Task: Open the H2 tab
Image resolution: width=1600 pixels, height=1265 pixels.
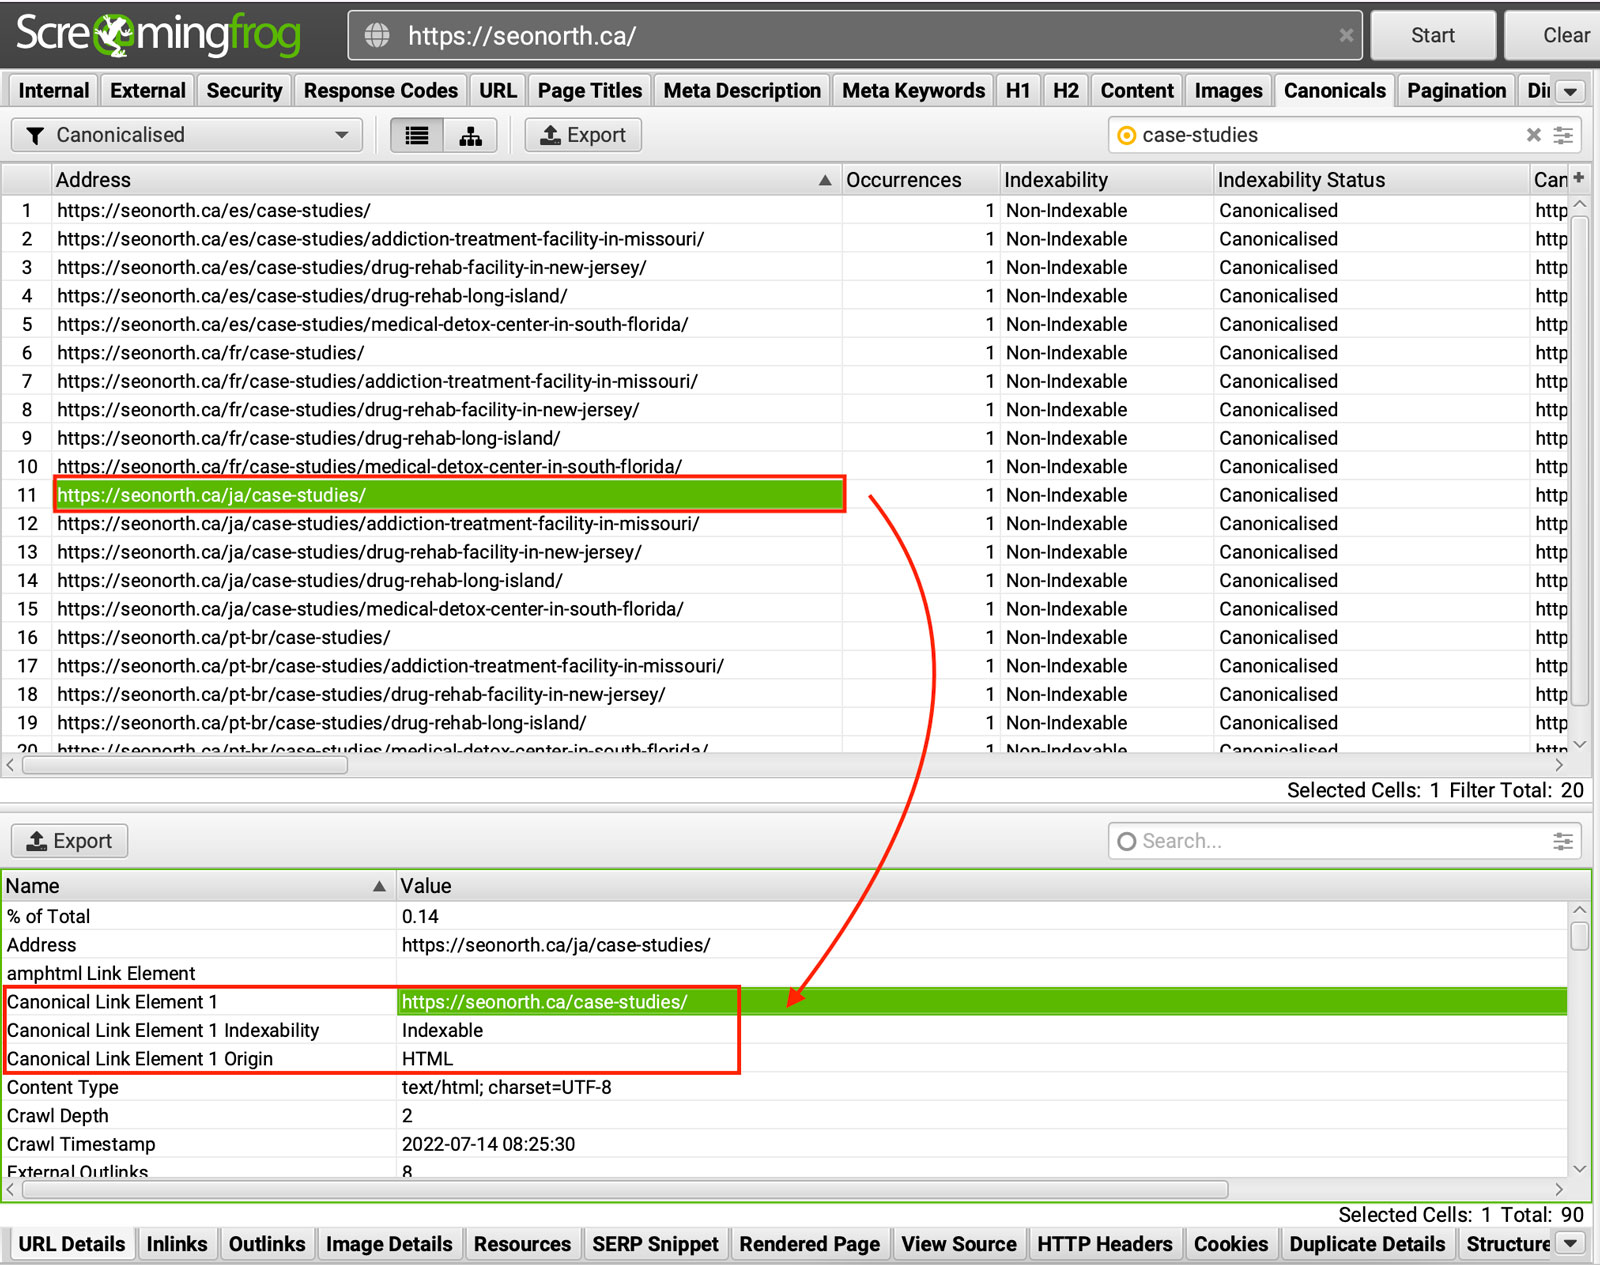Action: point(1066,91)
